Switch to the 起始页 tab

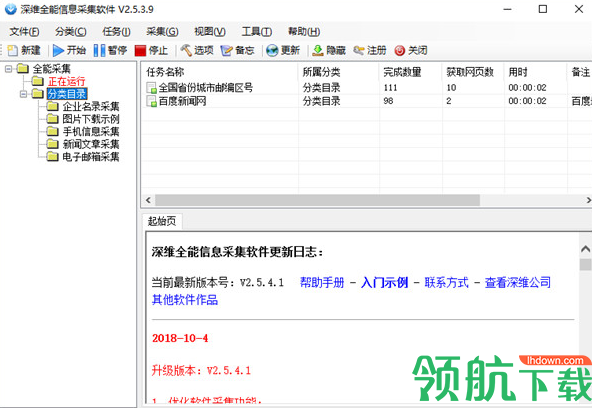pos(162,221)
